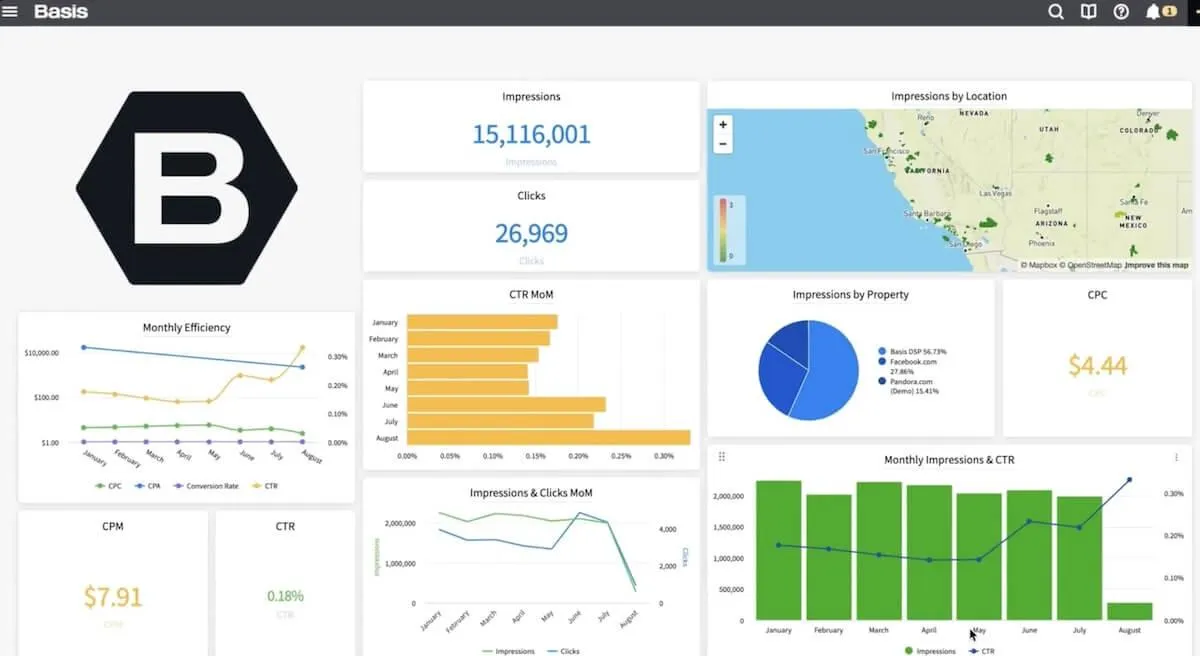Image resolution: width=1200 pixels, height=656 pixels.
Task: Open the OpenStreetMap attribution link
Action: pyautogui.click(x=1090, y=265)
